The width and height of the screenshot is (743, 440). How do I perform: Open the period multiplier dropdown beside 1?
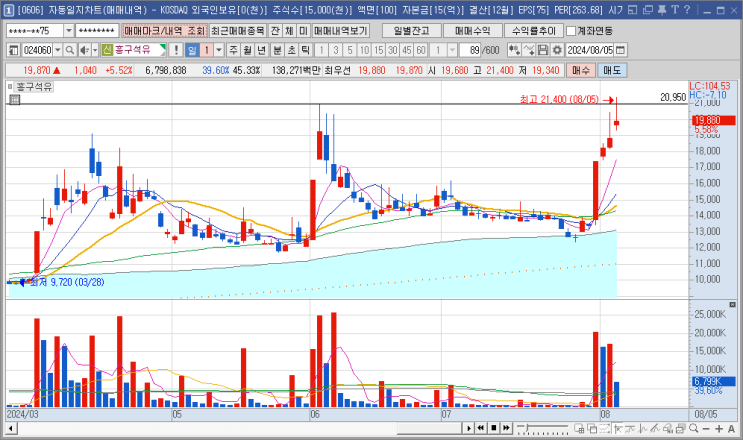click(x=219, y=50)
